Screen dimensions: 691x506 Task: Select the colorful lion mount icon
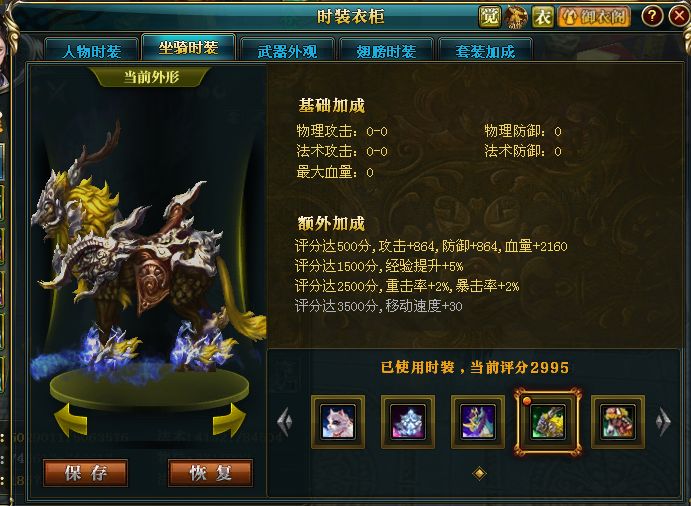click(618, 421)
